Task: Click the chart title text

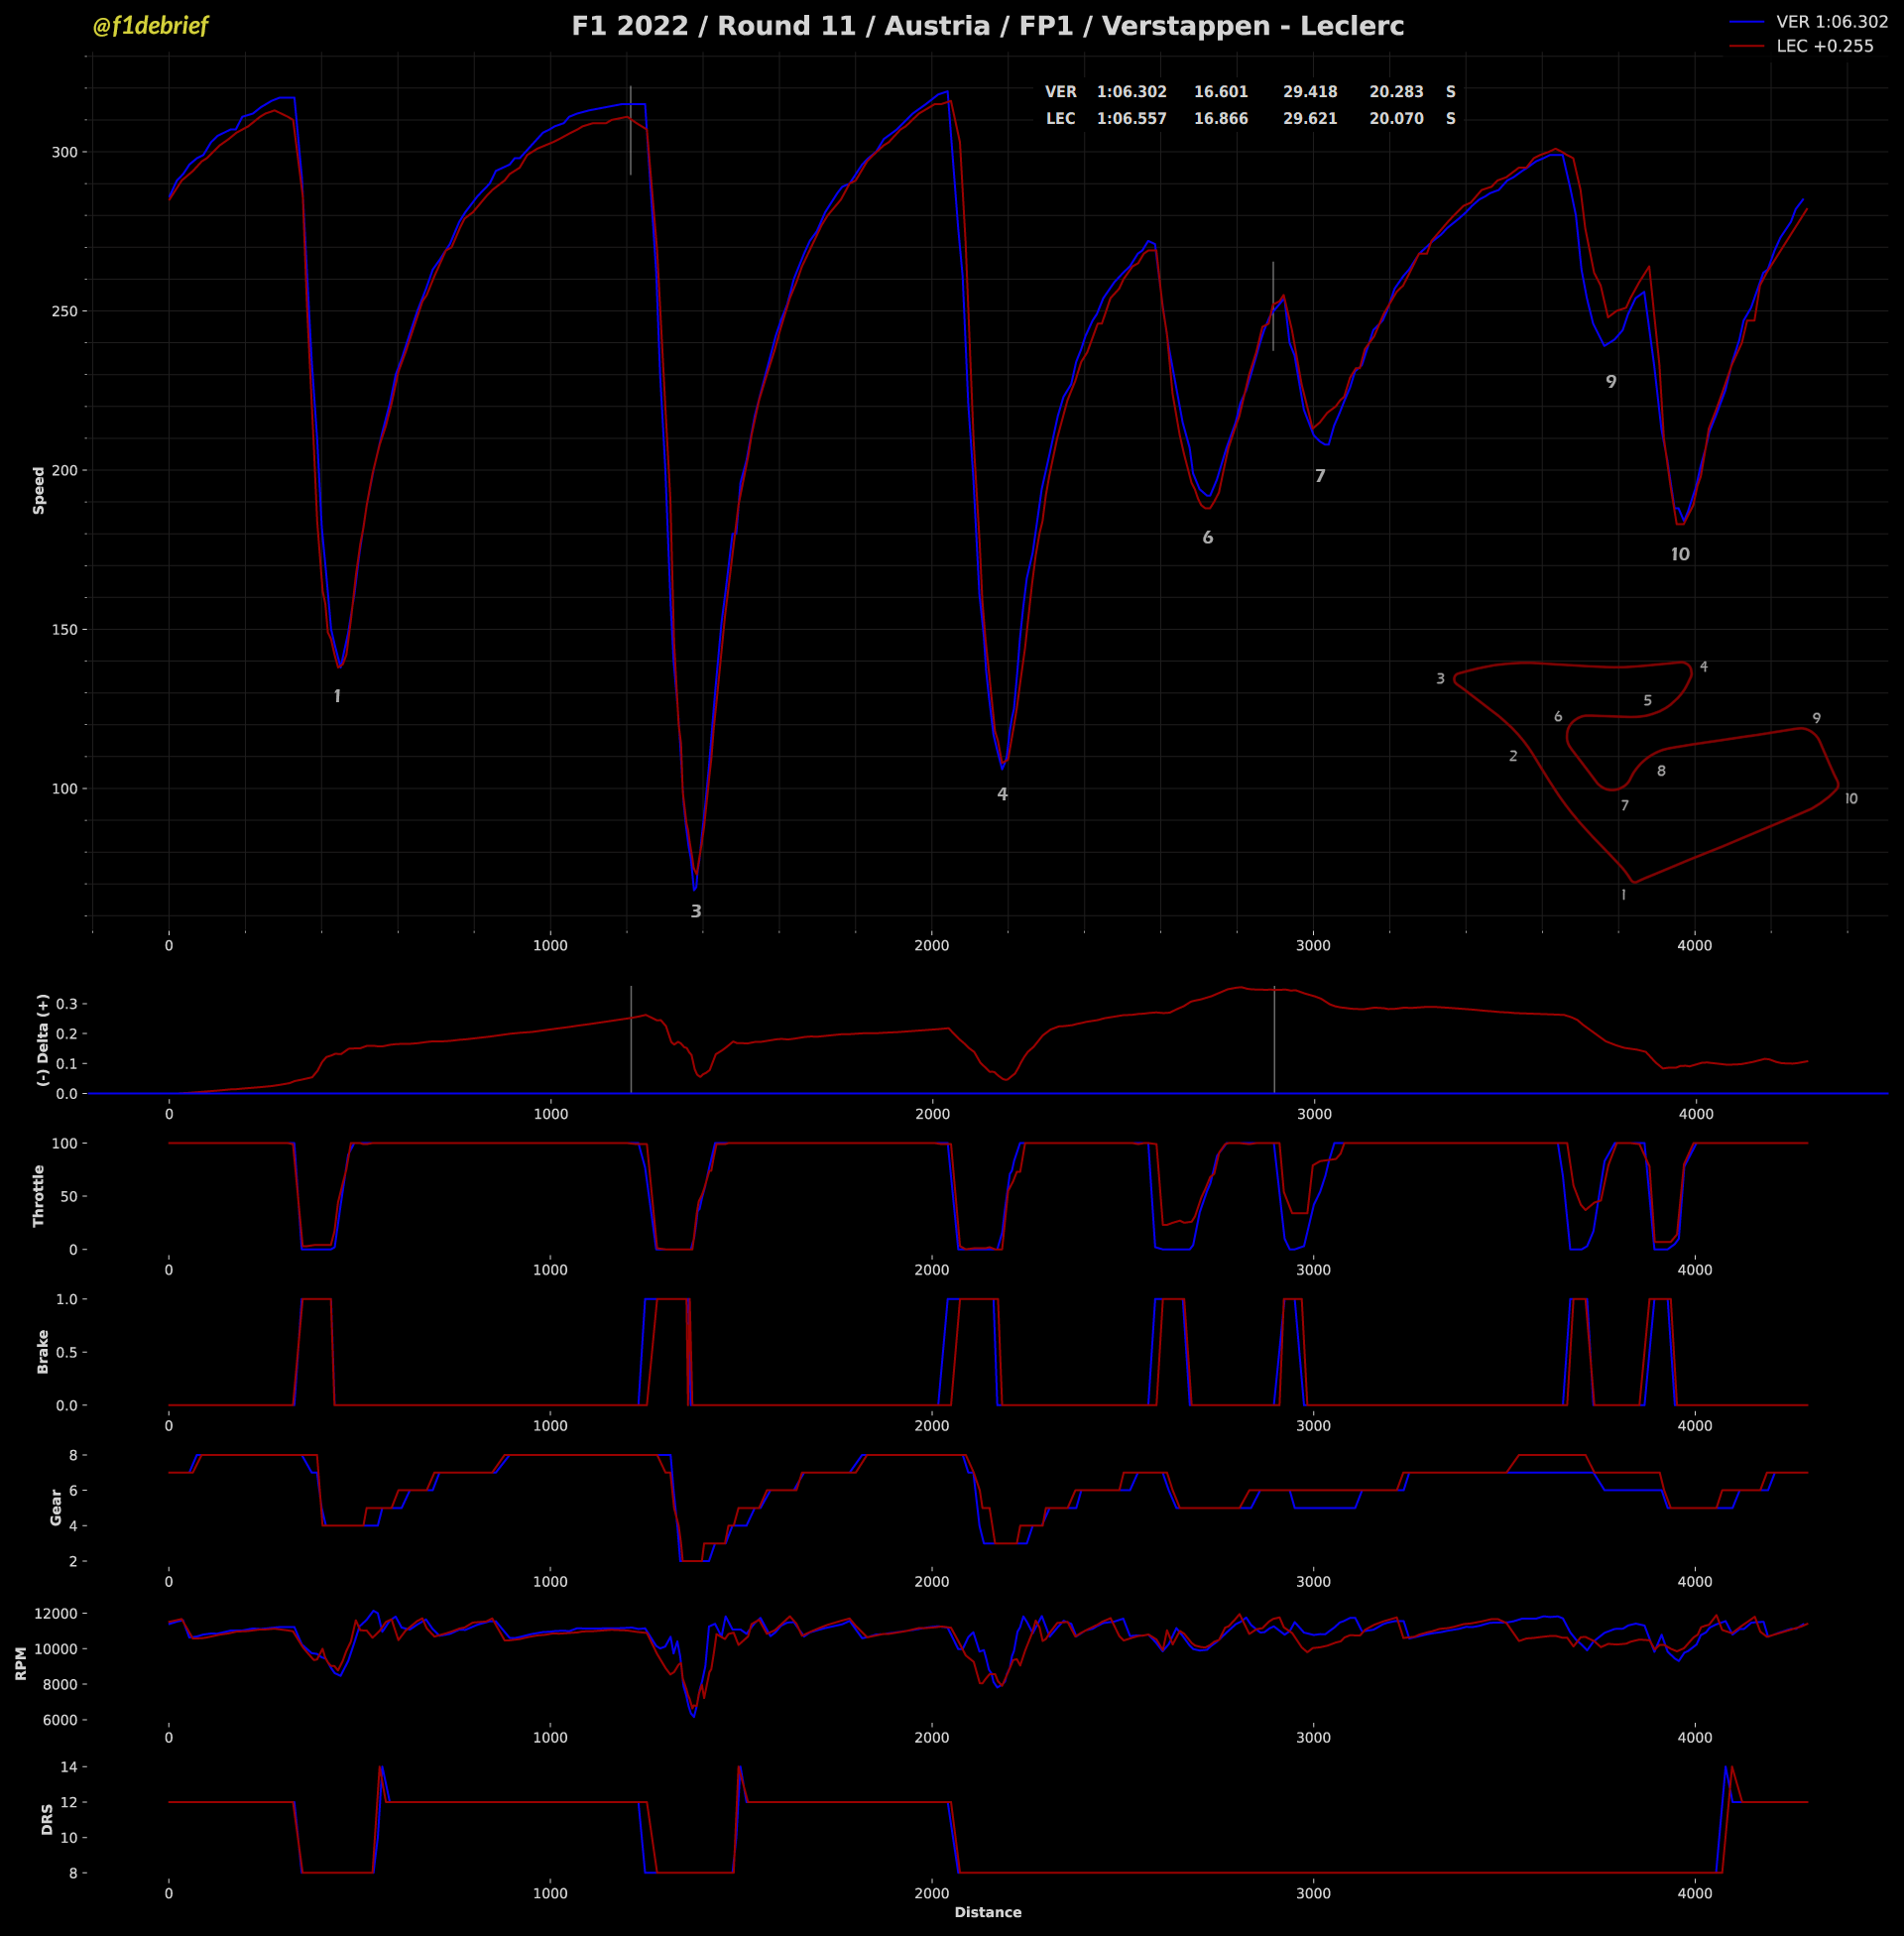Action: click(987, 27)
